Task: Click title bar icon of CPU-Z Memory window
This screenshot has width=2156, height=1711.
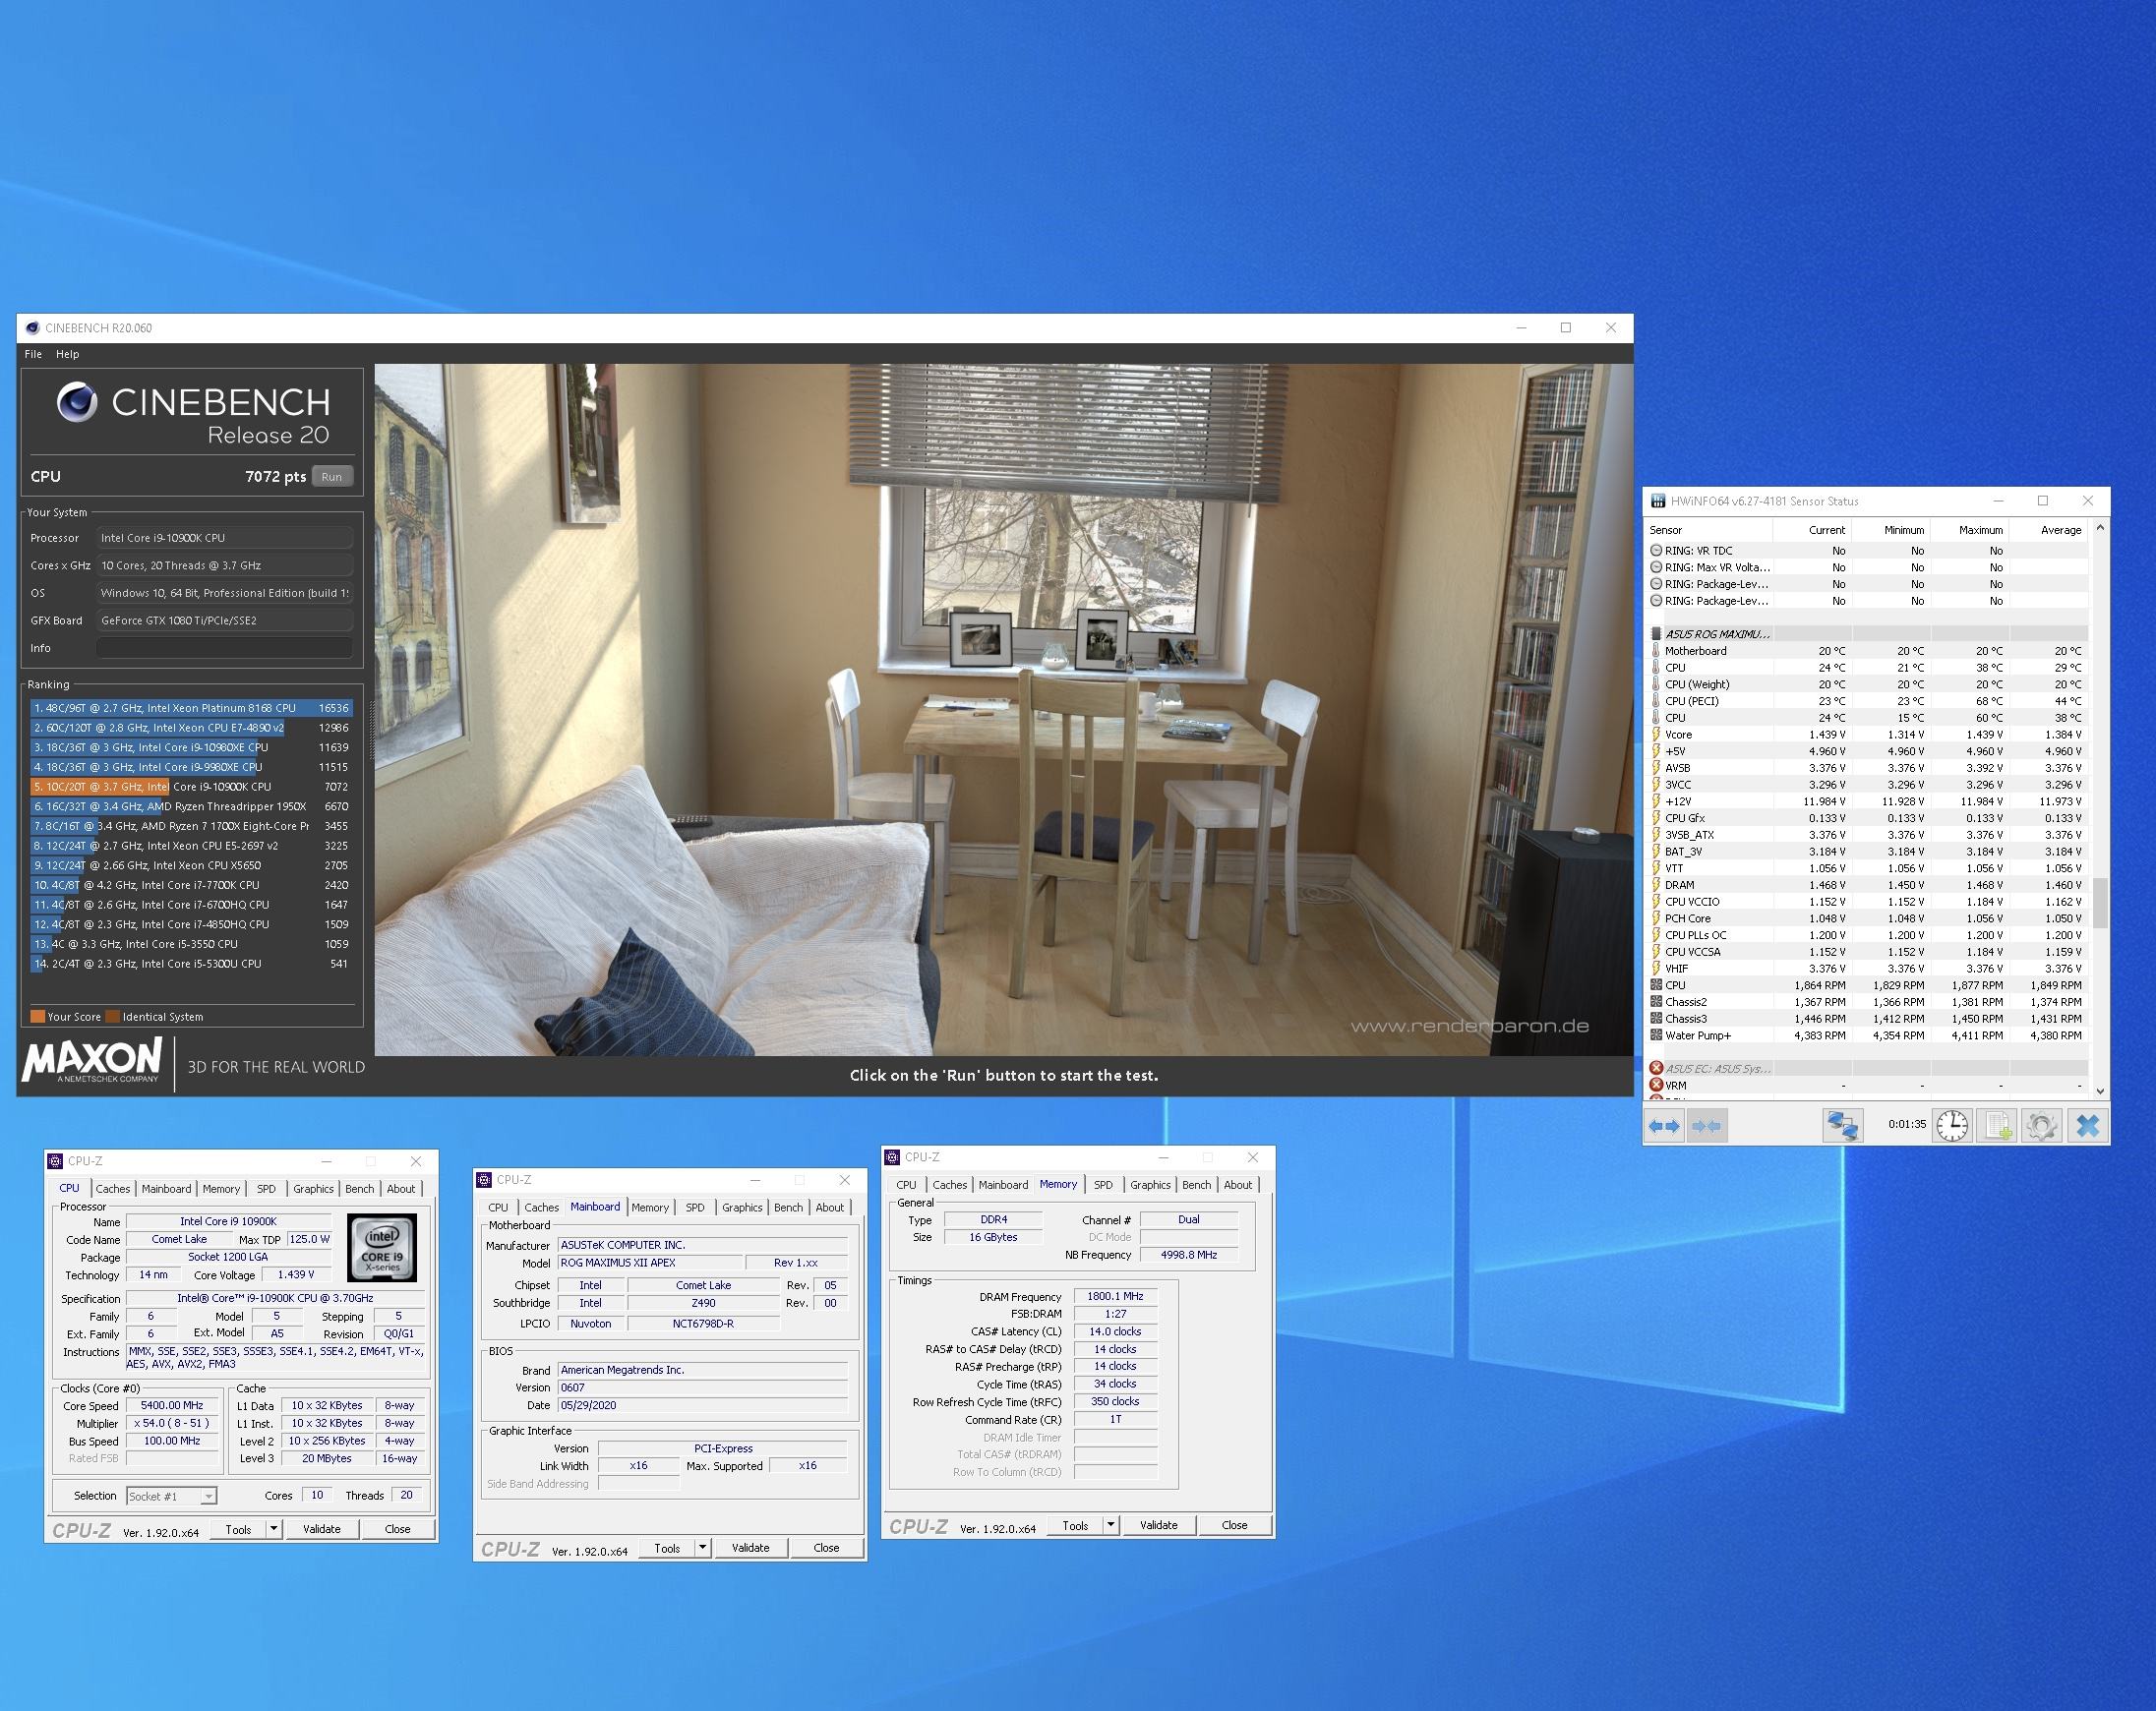Action: tap(892, 1157)
